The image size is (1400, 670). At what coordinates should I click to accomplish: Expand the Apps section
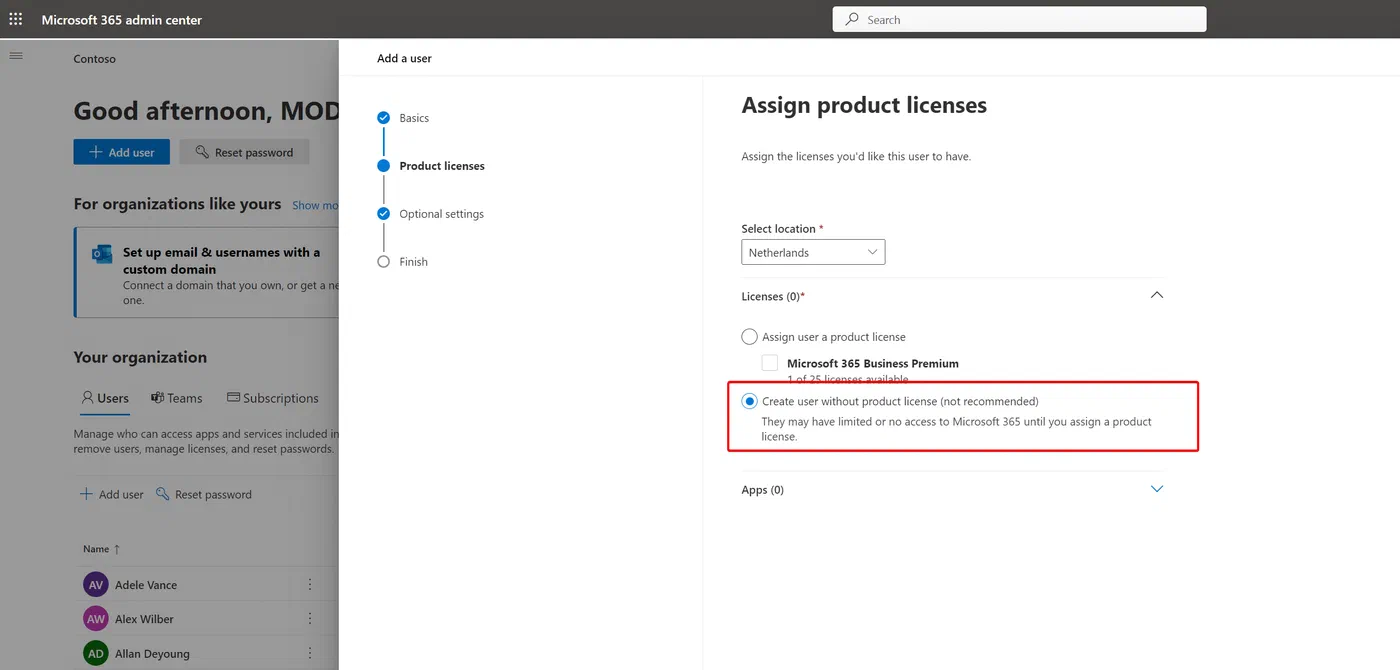pyautogui.click(x=1157, y=490)
